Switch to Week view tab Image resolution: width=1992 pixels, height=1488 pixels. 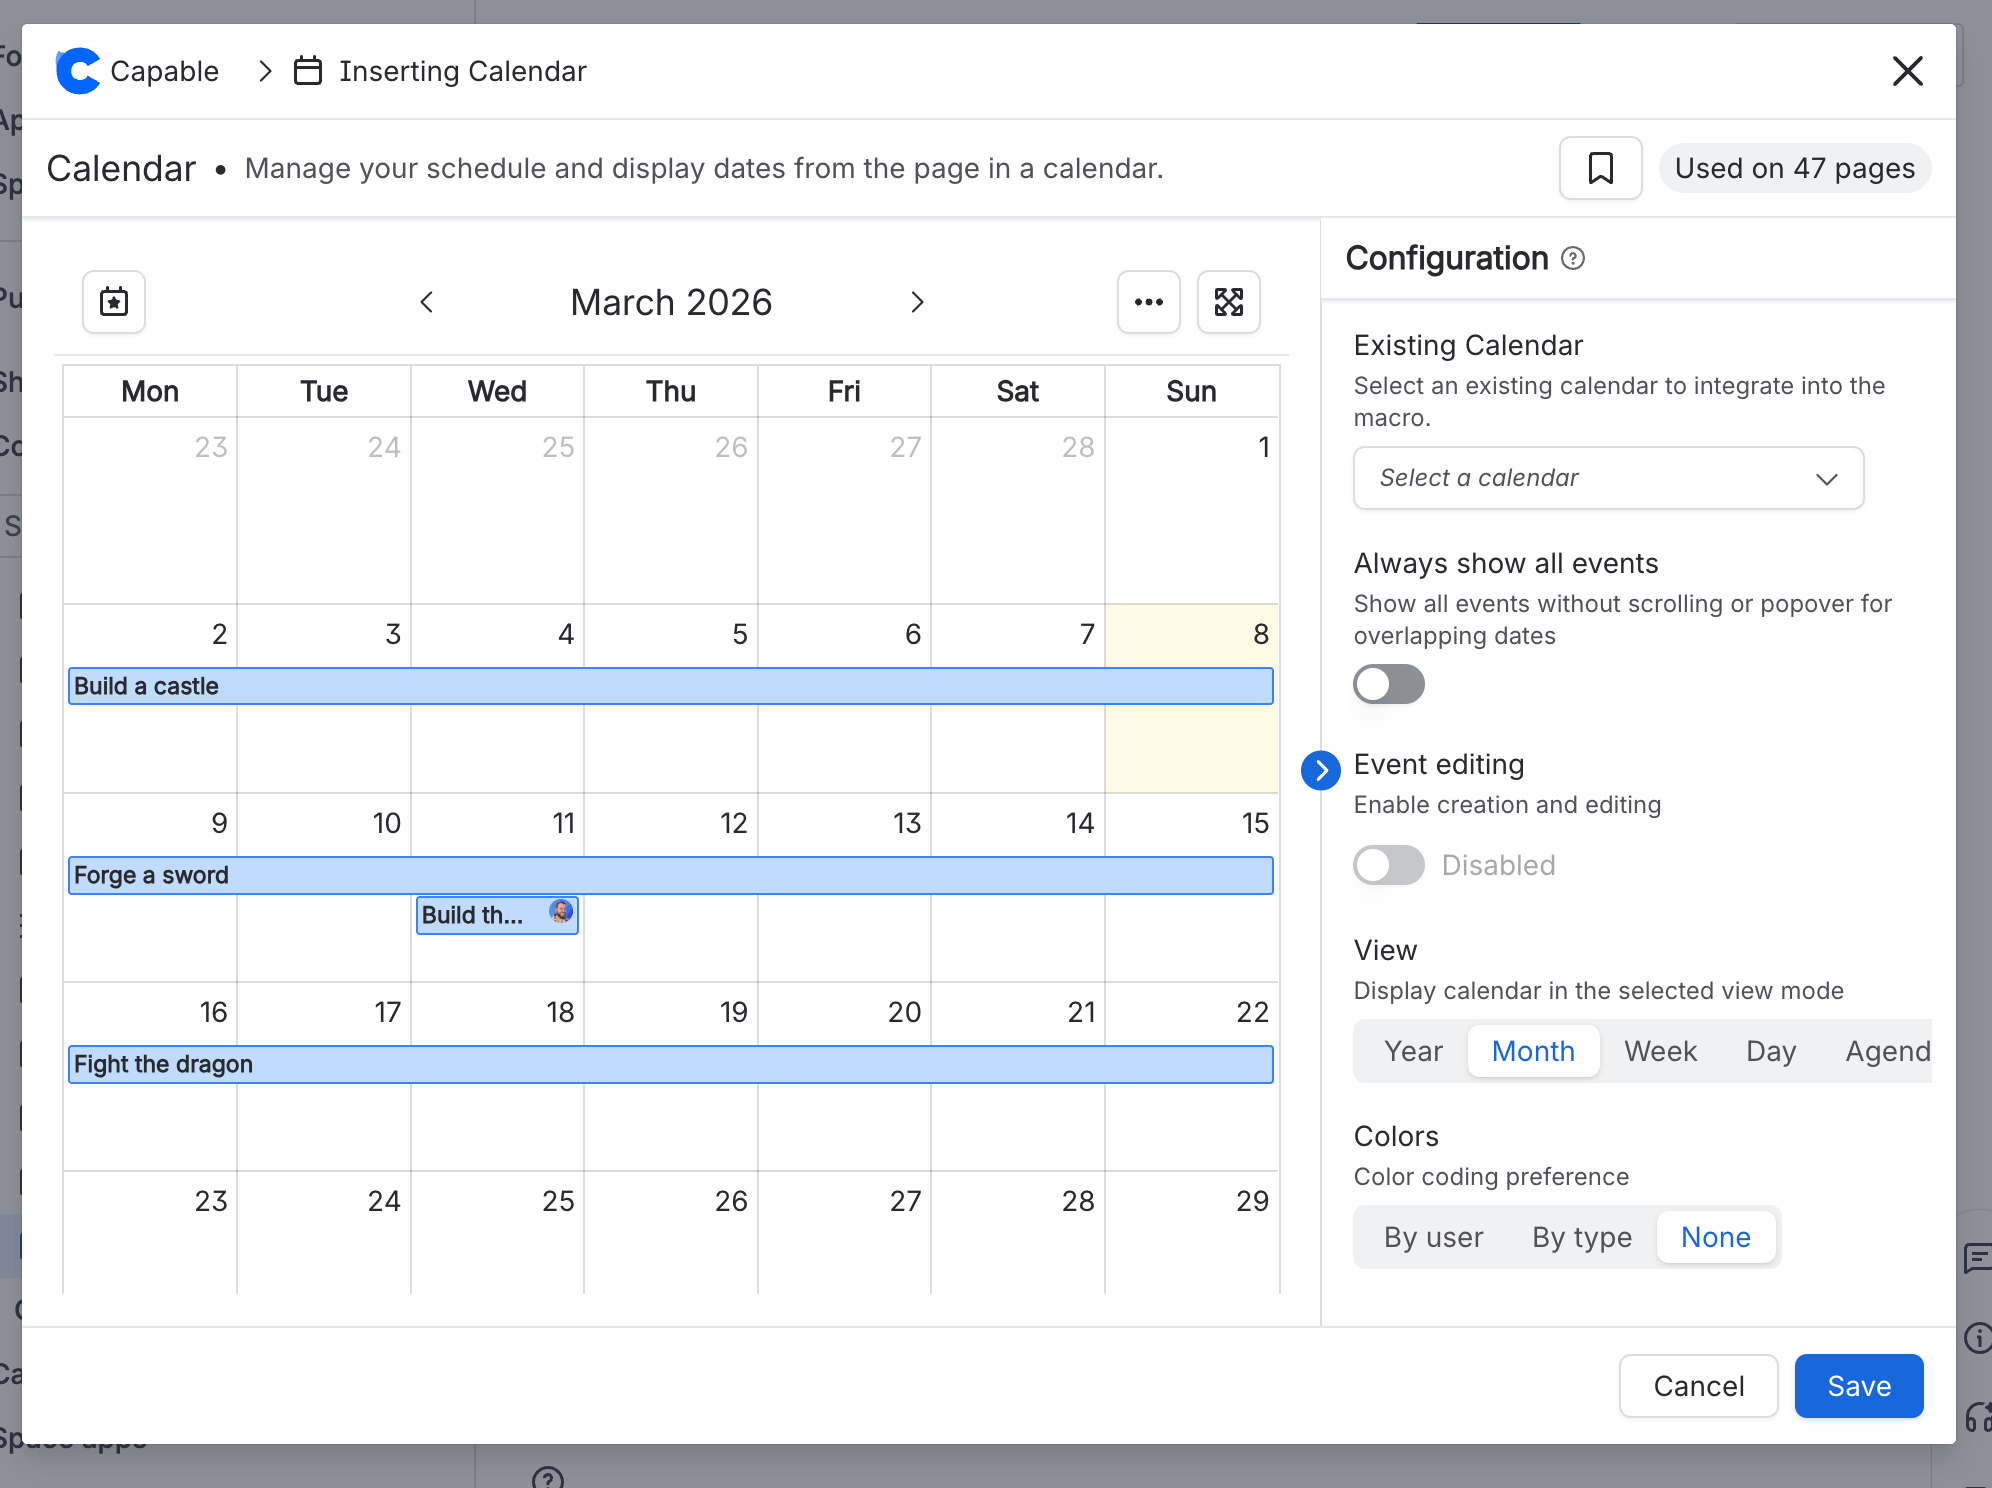click(1660, 1052)
